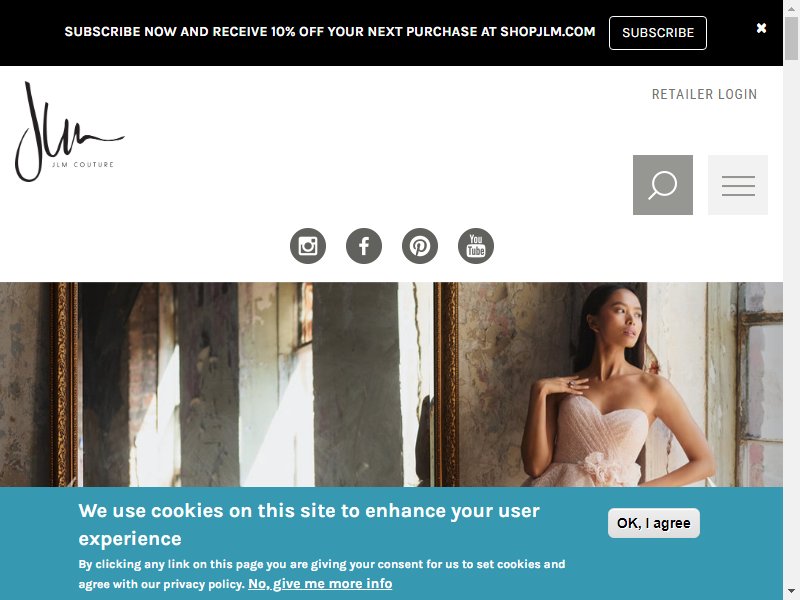
Task: Go to home via JLM Couture logo
Action: click(69, 132)
